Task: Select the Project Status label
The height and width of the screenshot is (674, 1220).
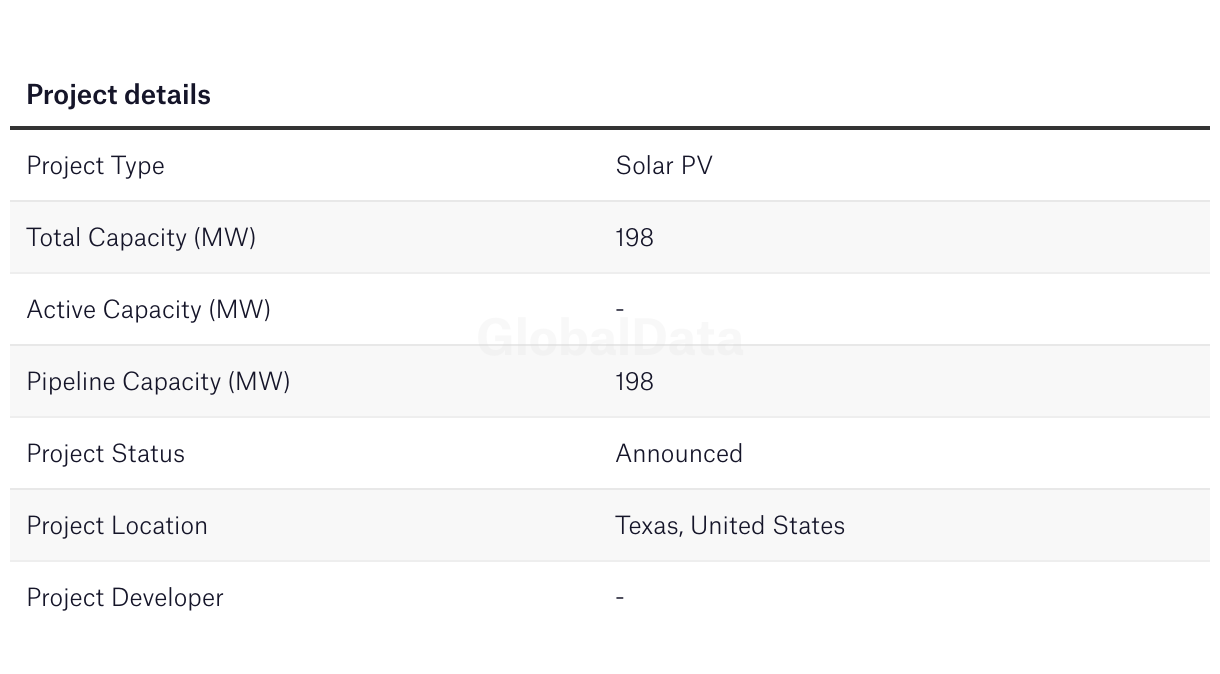Action: (x=105, y=454)
